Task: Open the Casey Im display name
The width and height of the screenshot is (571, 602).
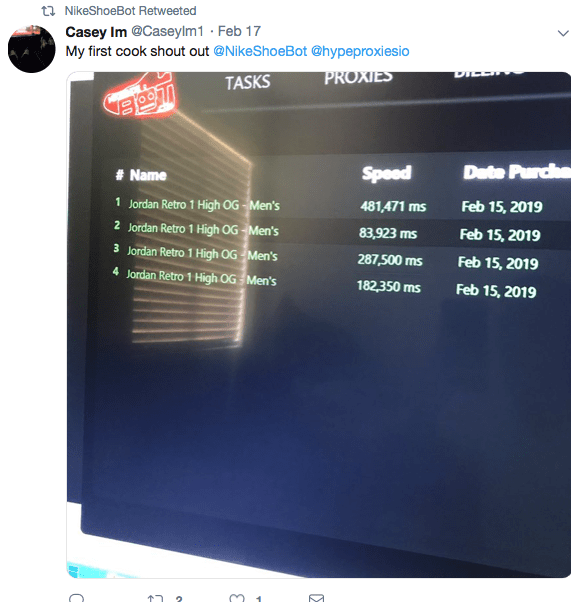Action: 96,32
